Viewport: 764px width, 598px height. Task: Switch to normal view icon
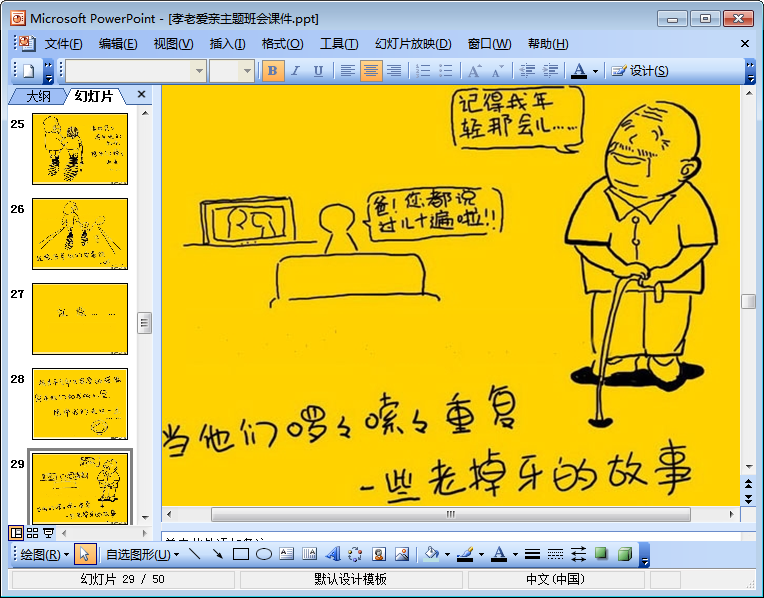(16, 533)
